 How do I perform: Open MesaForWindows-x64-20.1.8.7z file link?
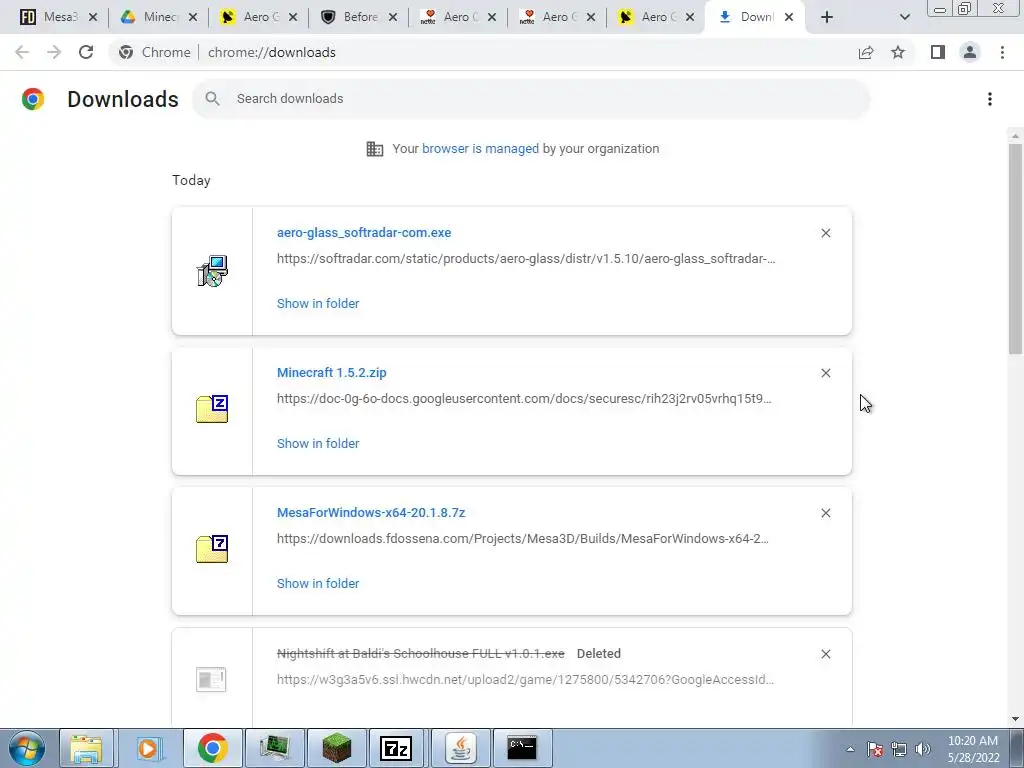click(371, 513)
